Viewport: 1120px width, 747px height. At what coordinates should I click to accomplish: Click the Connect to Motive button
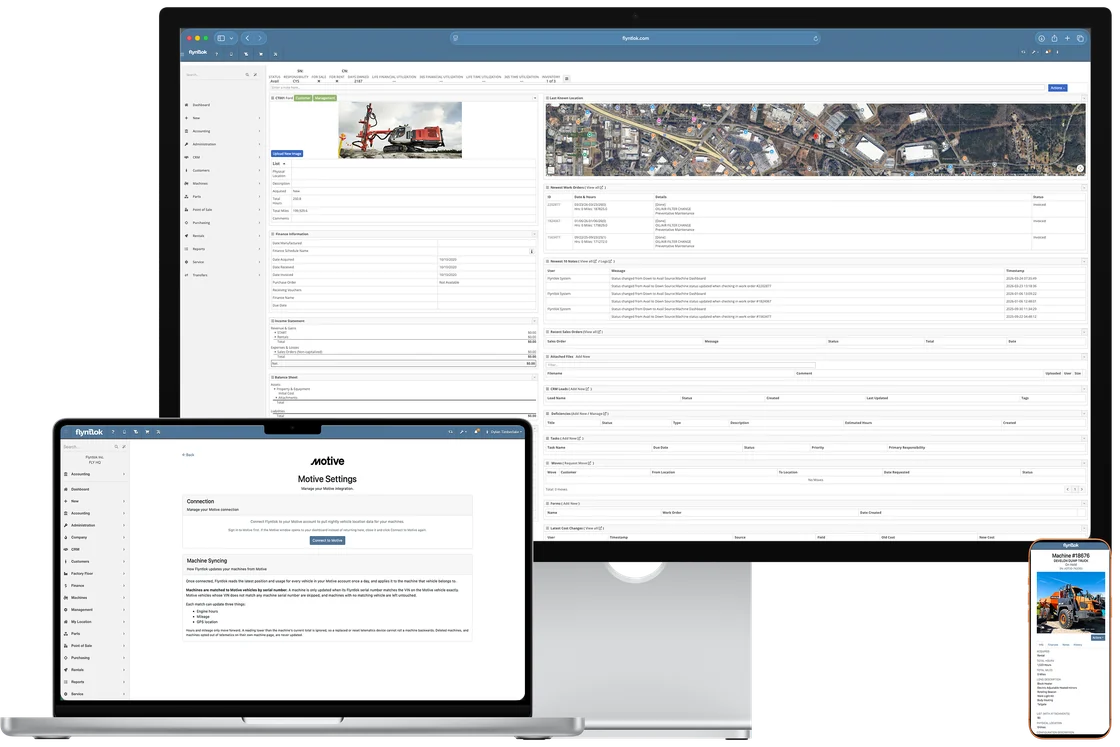pos(327,541)
